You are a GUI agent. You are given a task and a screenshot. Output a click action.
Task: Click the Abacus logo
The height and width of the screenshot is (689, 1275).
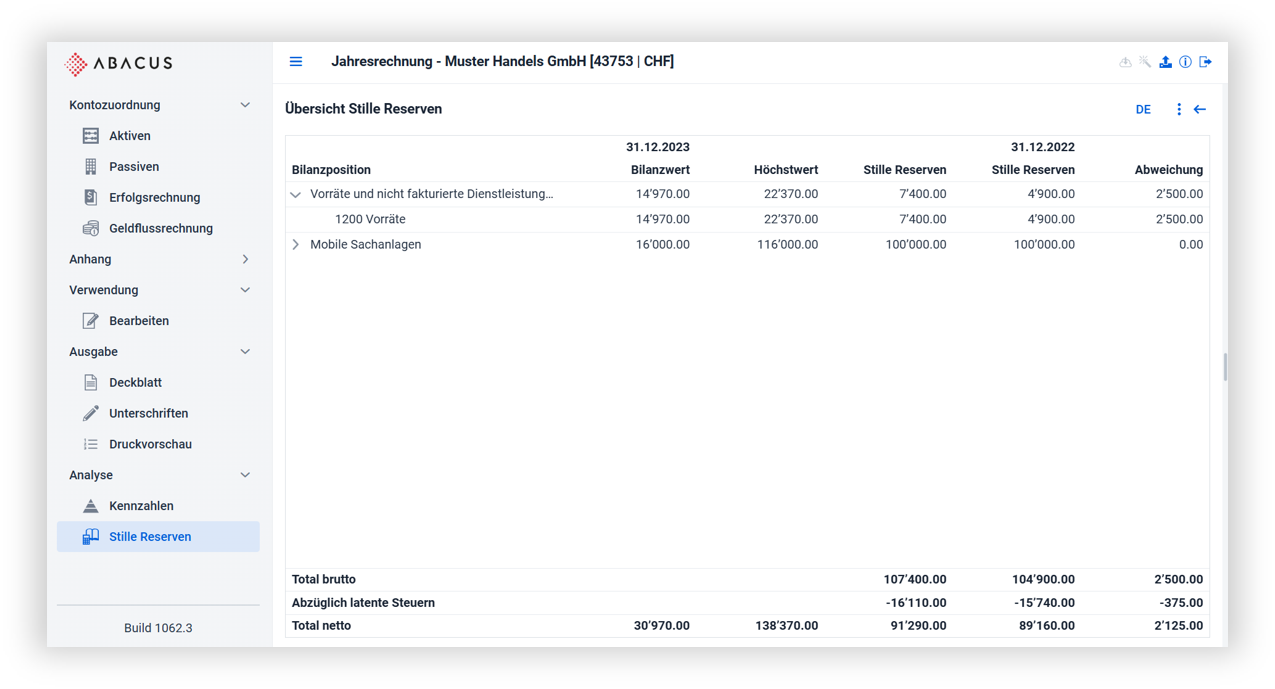click(119, 63)
